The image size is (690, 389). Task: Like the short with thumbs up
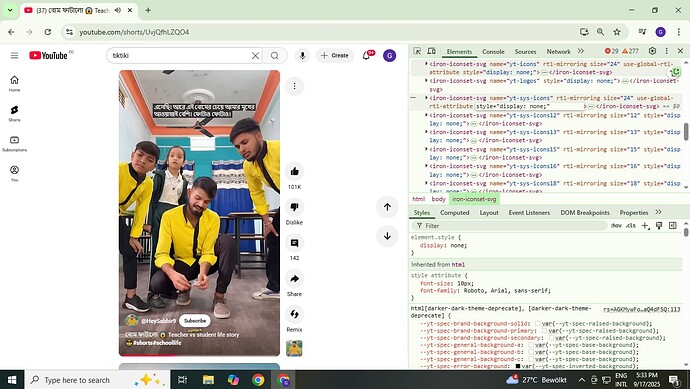[x=294, y=172]
